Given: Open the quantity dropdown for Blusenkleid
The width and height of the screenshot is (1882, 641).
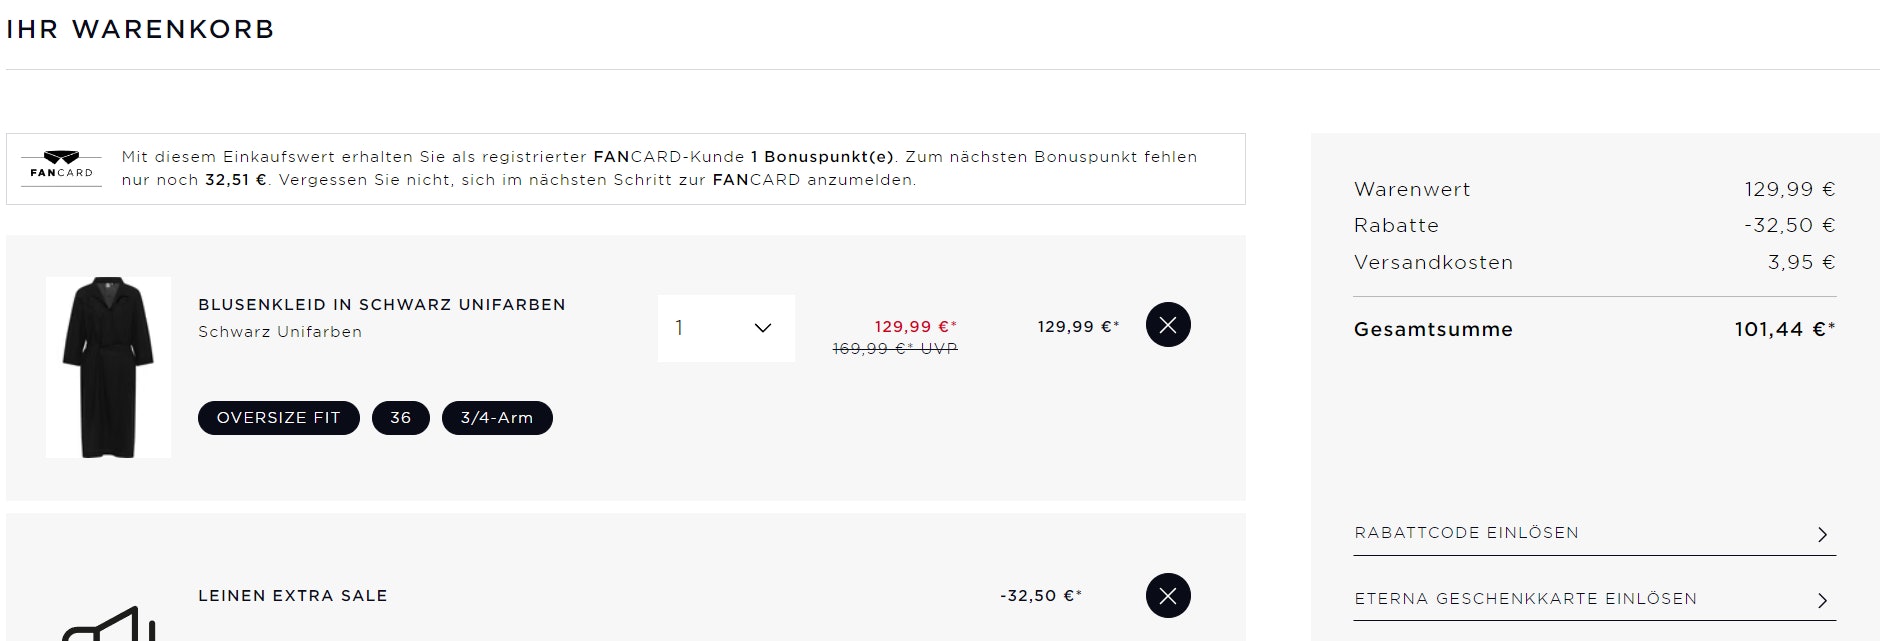Looking at the screenshot, I should [x=726, y=328].
